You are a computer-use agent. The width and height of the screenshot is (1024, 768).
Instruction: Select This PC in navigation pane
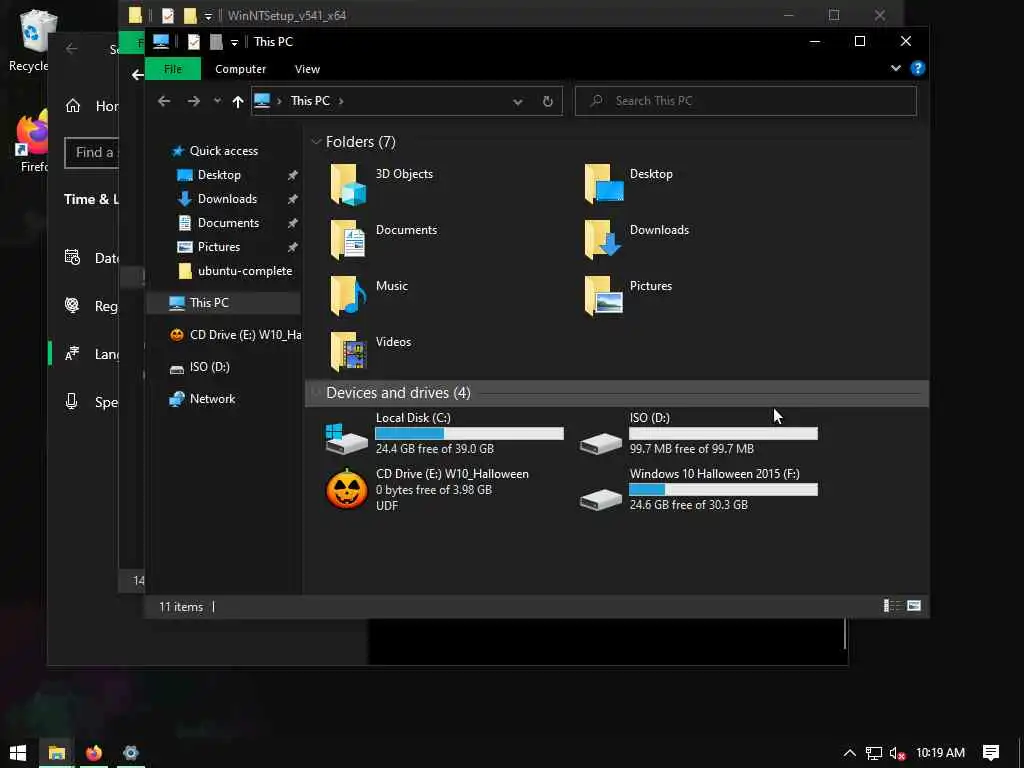pos(223,303)
